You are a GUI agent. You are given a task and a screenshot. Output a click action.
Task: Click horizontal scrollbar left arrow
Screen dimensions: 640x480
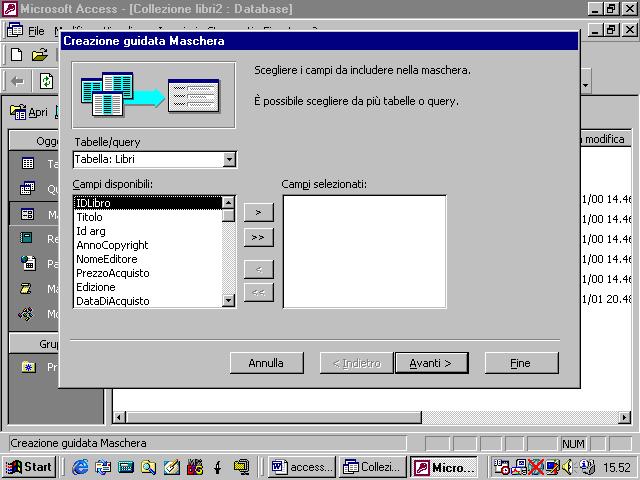pos(119,417)
